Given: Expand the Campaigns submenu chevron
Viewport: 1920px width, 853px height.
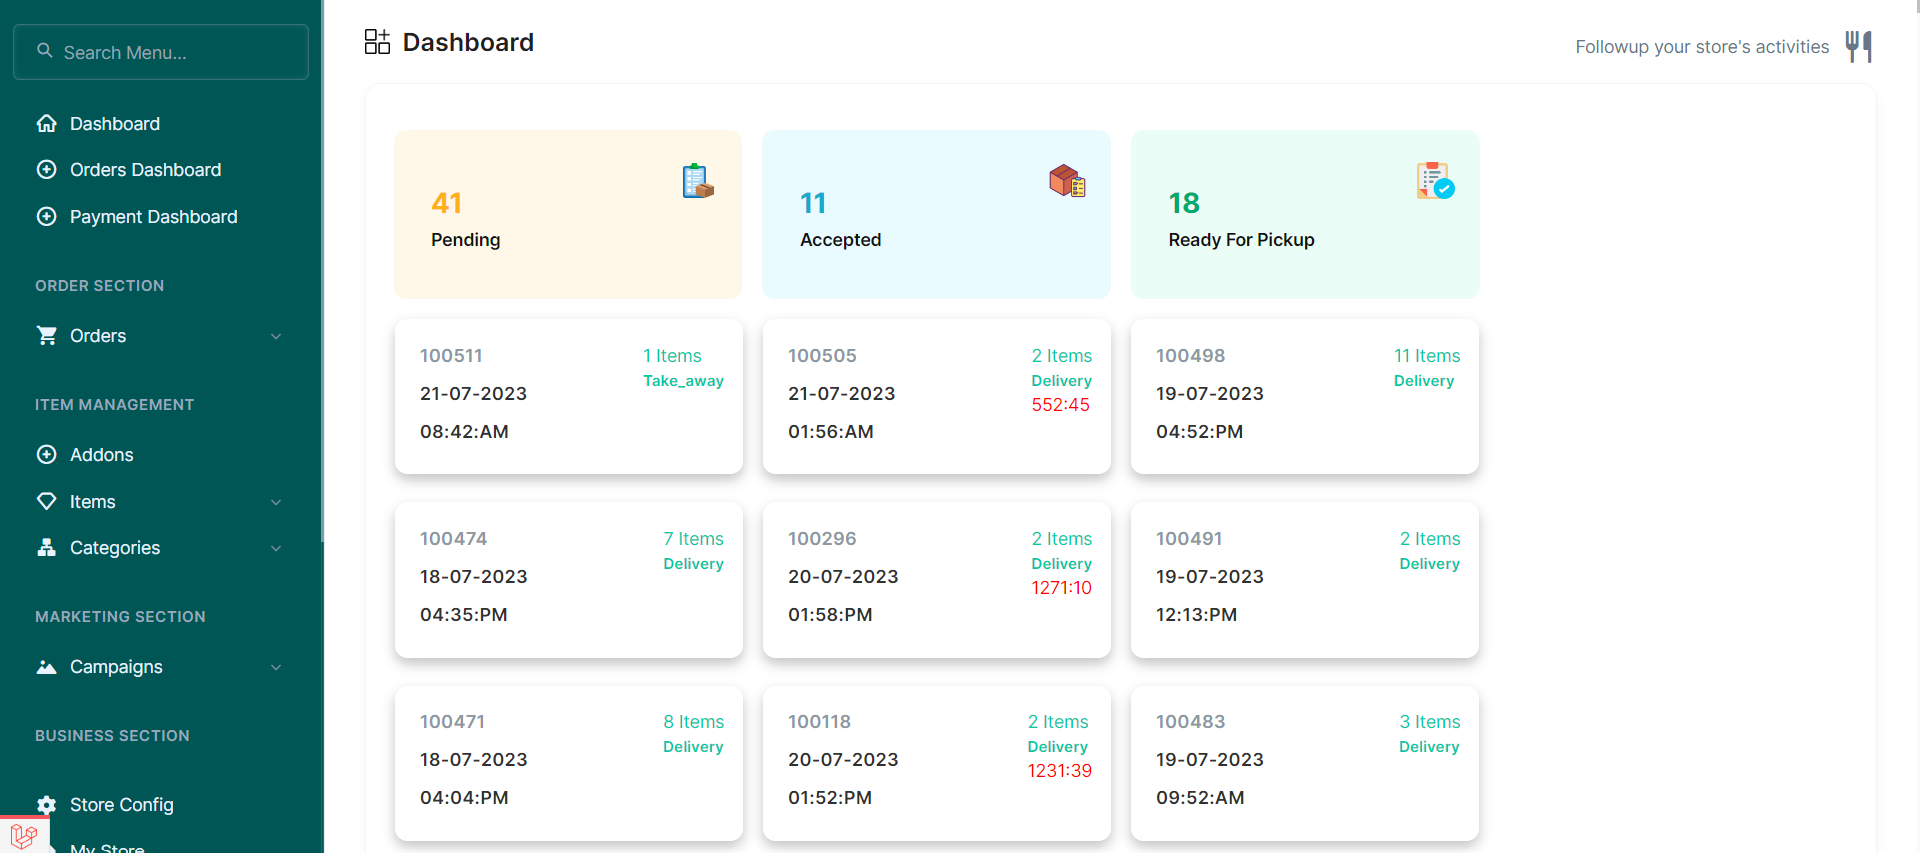Looking at the screenshot, I should pyautogui.click(x=276, y=667).
